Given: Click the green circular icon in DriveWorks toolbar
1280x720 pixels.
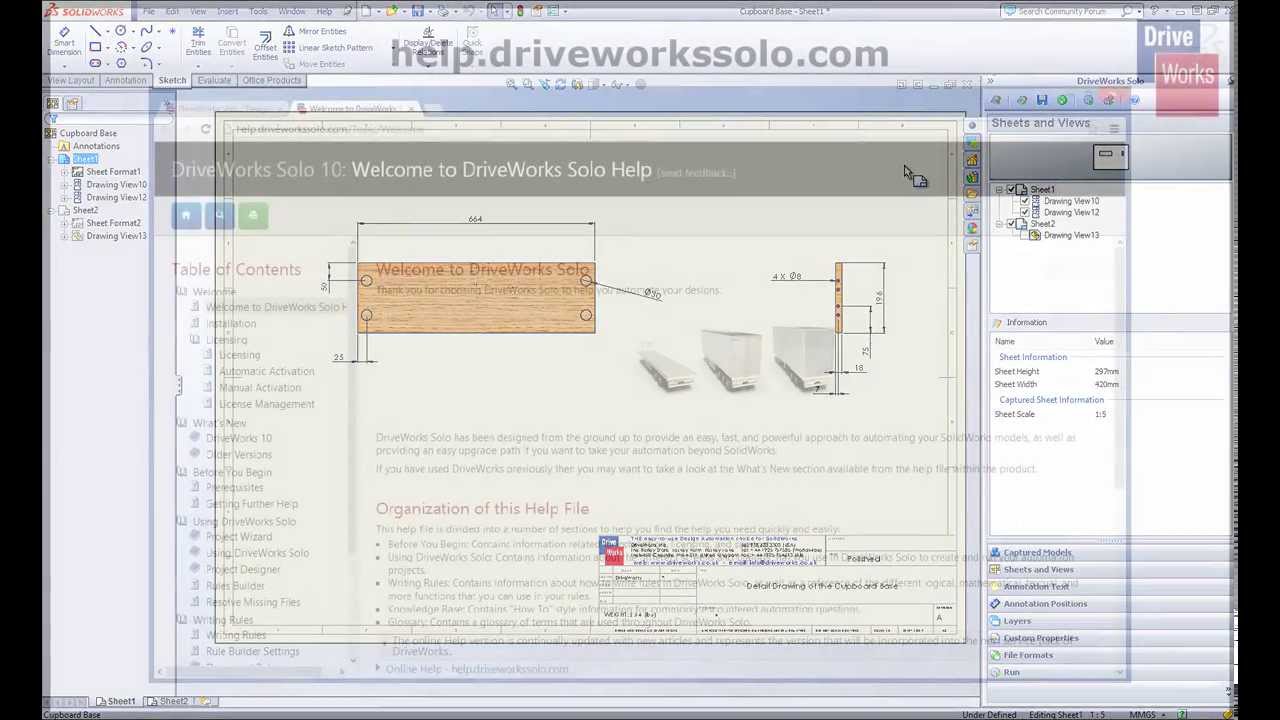Looking at the screenshot, I should pos(1063,100).
